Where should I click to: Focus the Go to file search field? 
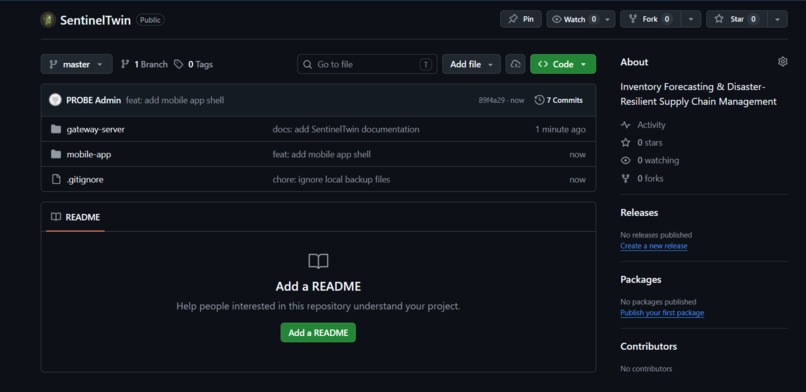pos(367,64)
